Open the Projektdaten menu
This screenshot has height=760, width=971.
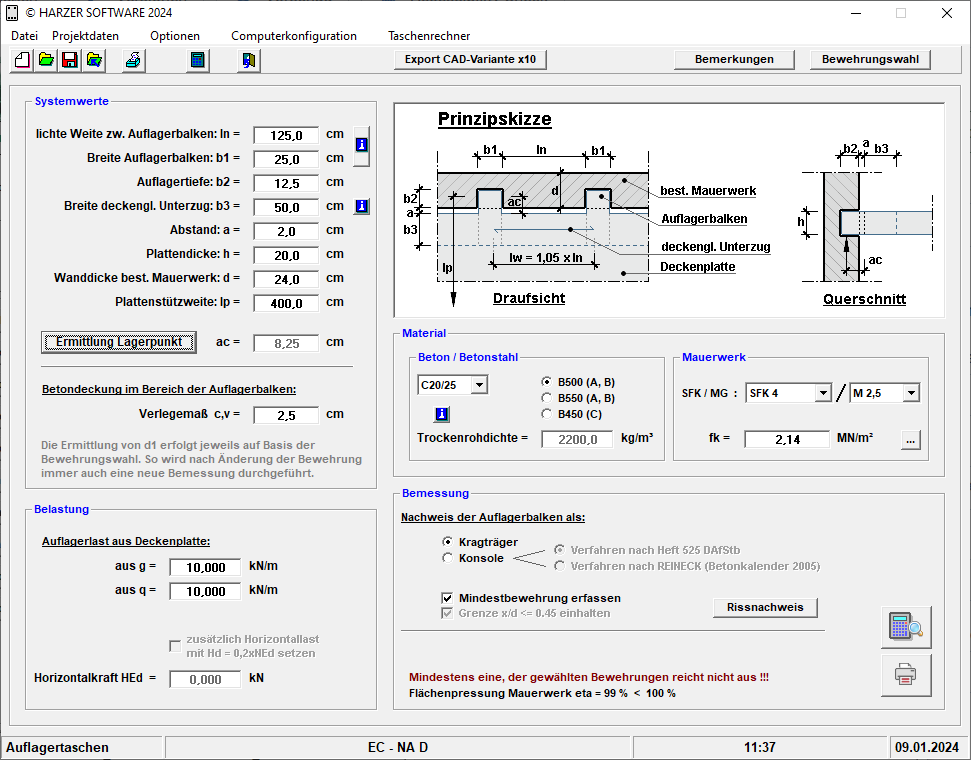point(85,36)
